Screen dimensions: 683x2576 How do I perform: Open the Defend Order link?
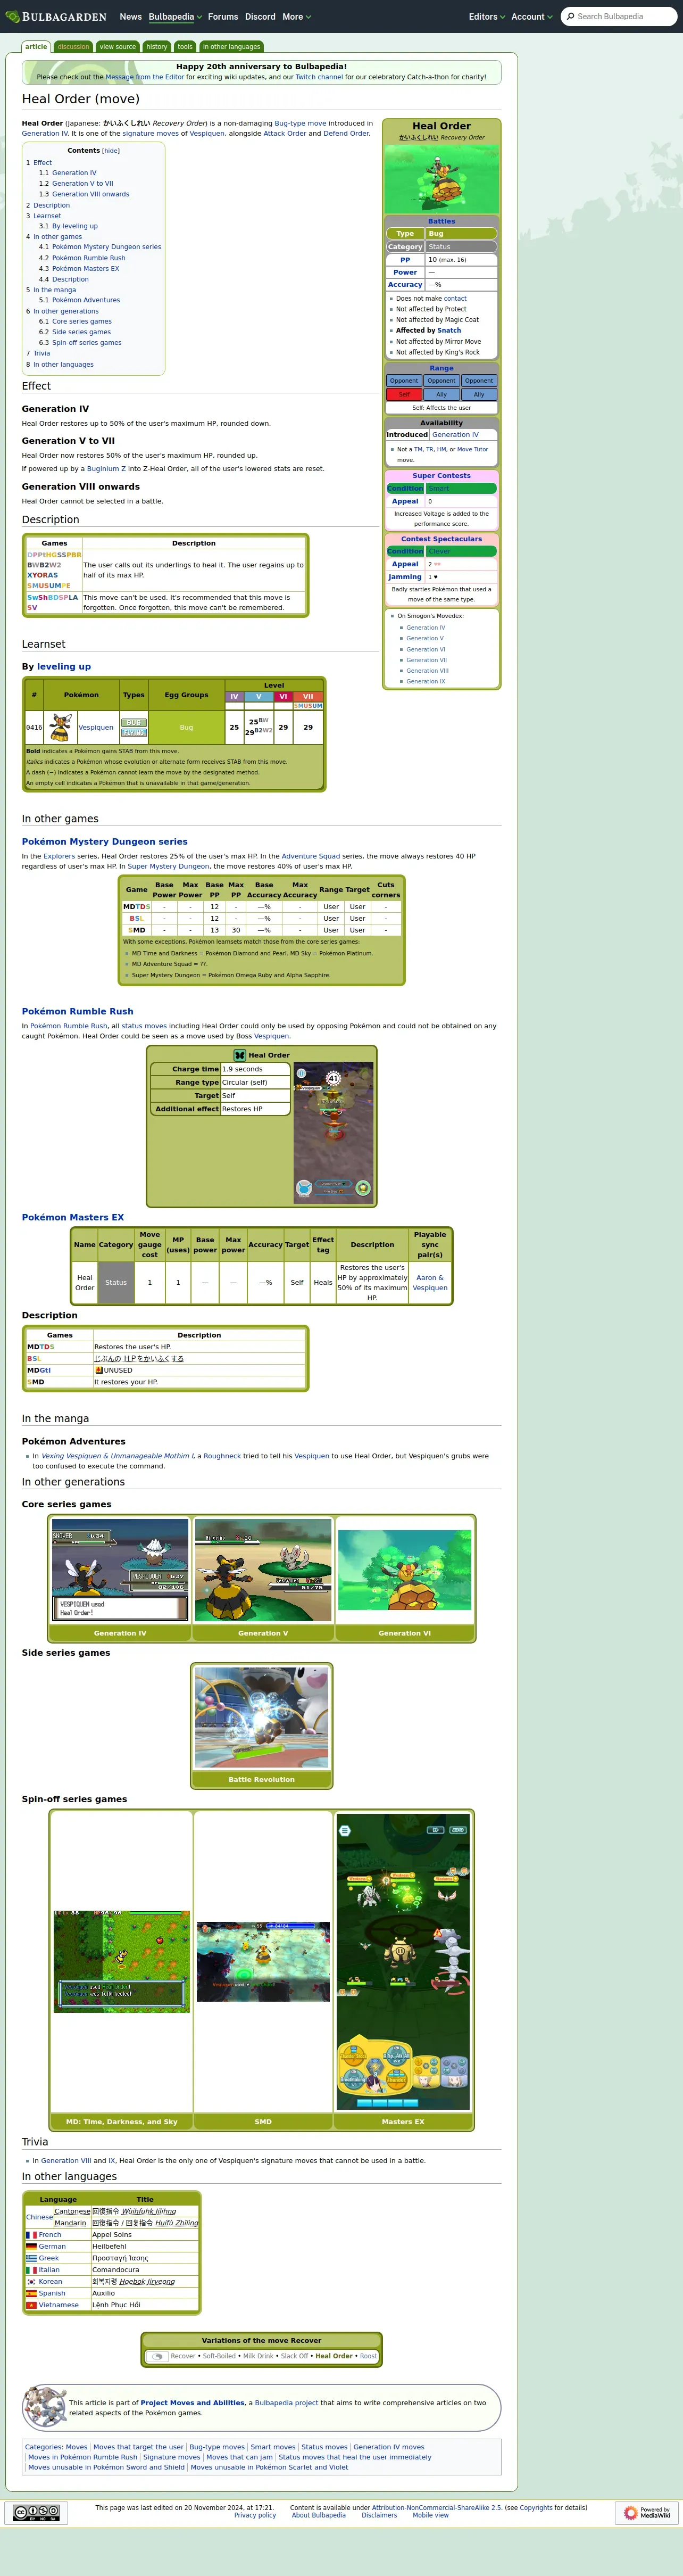point(346,133)
